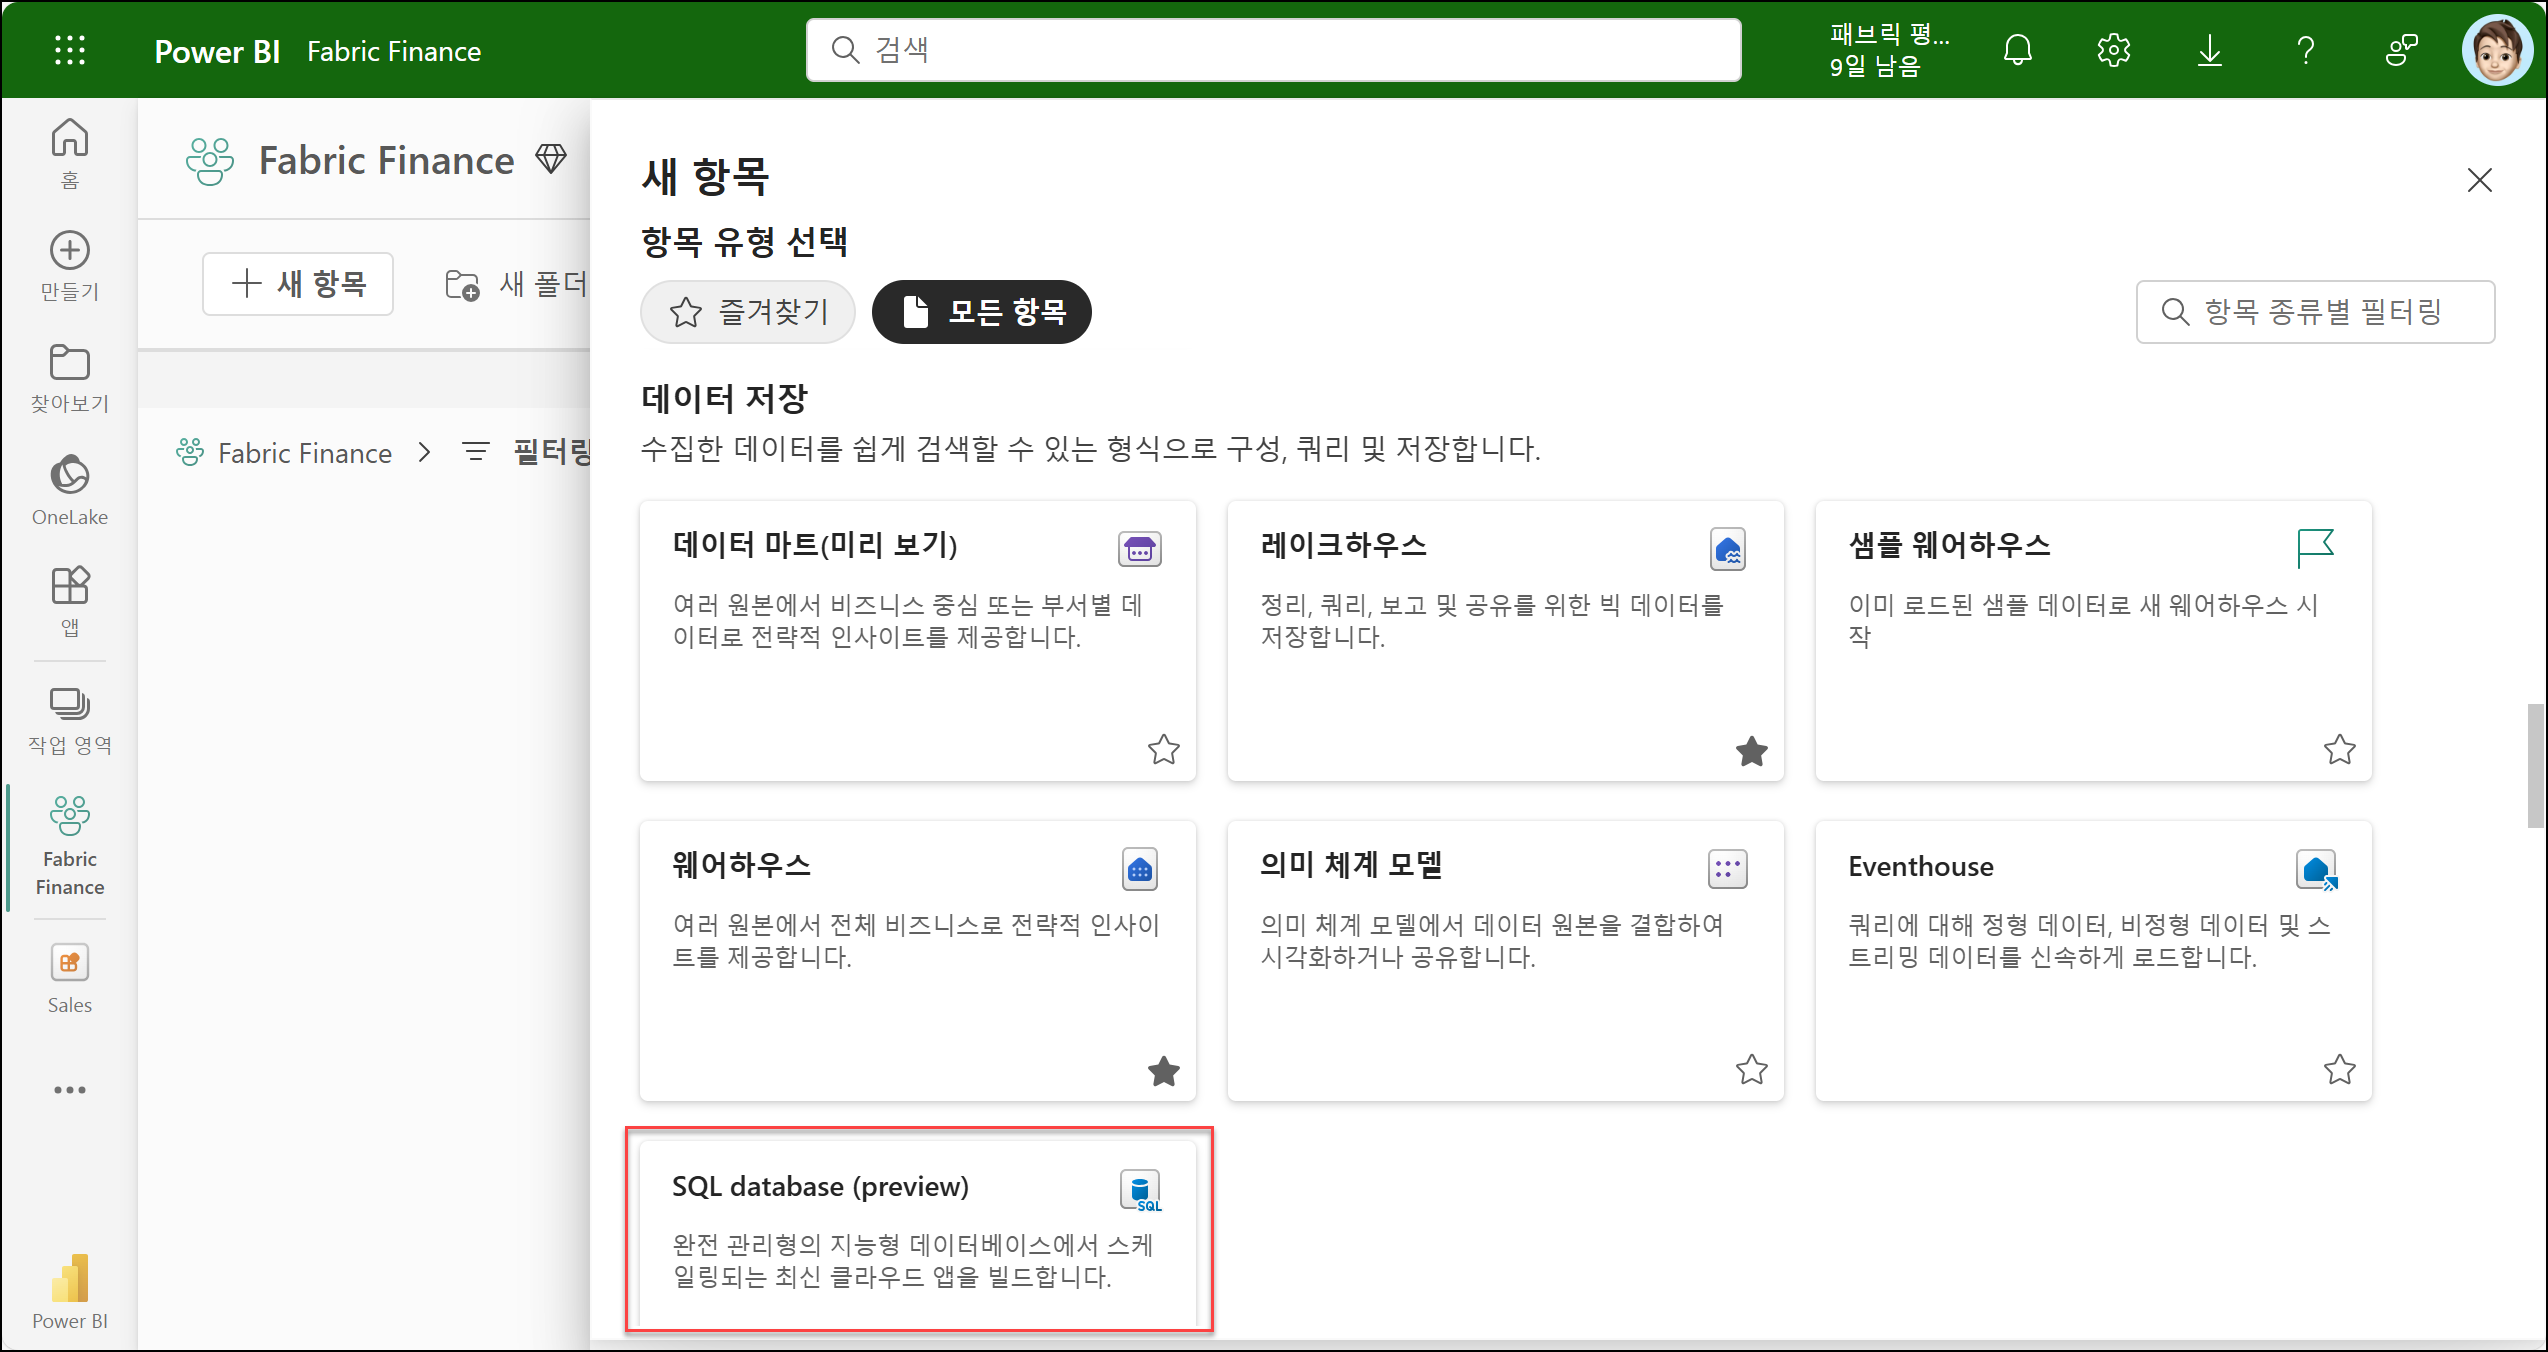2548x1352 pixels.
Task: Open 앱 in left navigation
Action: click(69, 602)
